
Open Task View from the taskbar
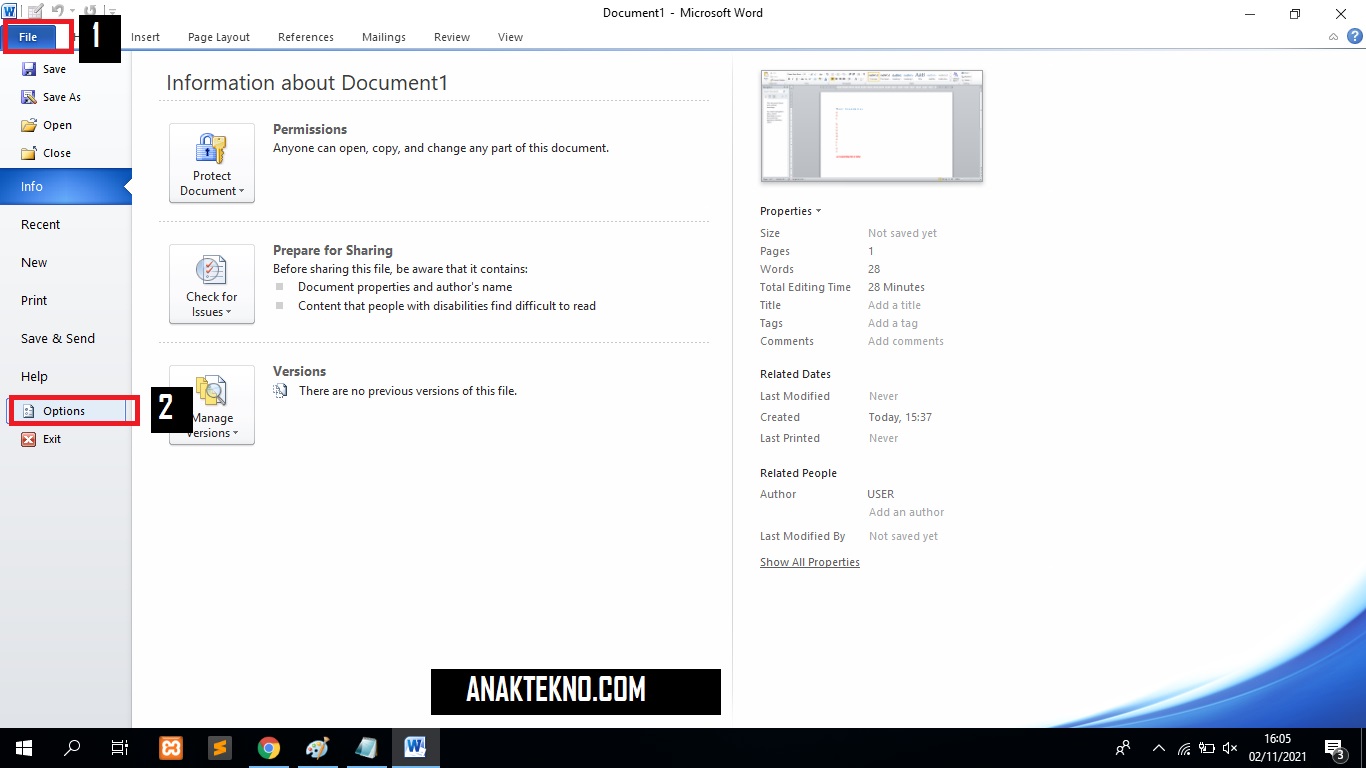[x=120, y=748]
